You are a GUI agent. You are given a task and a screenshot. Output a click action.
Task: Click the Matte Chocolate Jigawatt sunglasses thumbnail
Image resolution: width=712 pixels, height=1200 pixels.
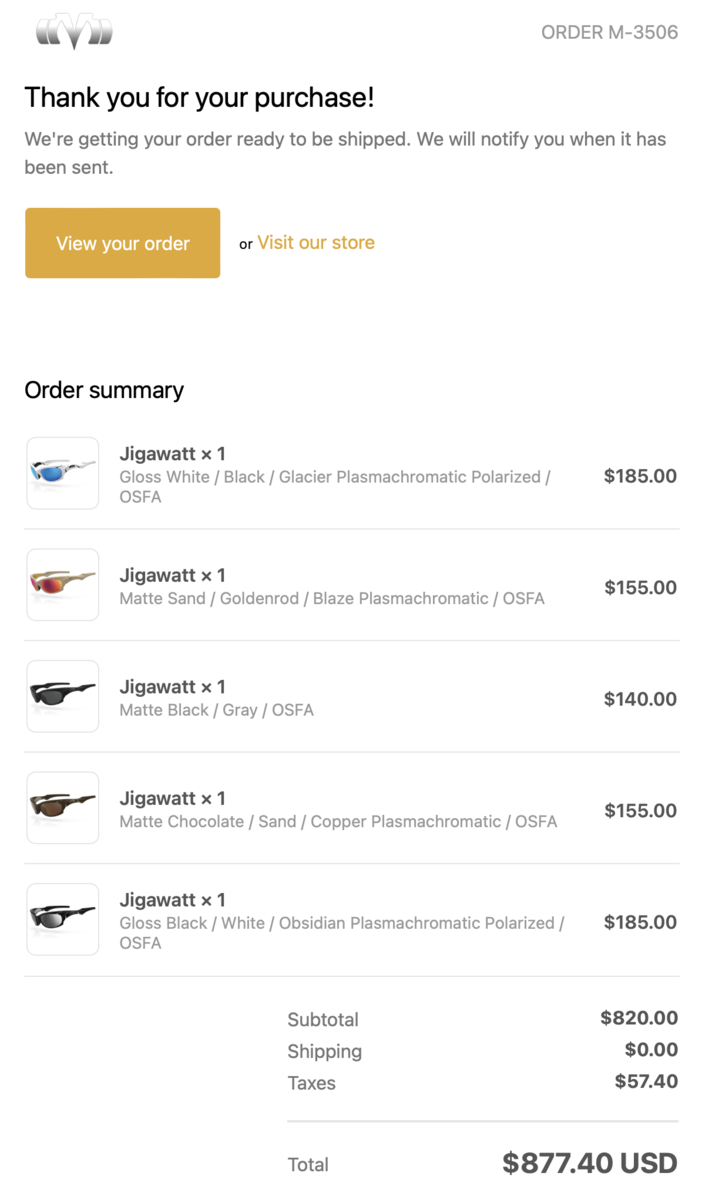point(62,807)
